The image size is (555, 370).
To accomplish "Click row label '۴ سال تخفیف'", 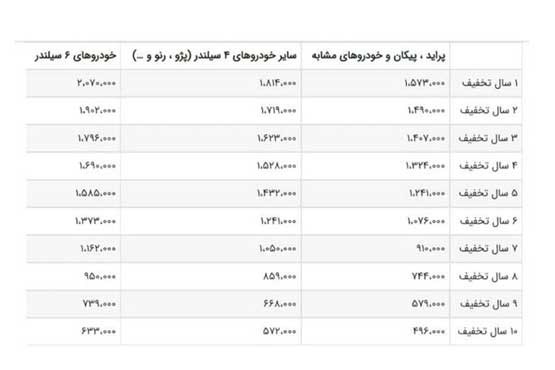I will pos(488,166).
